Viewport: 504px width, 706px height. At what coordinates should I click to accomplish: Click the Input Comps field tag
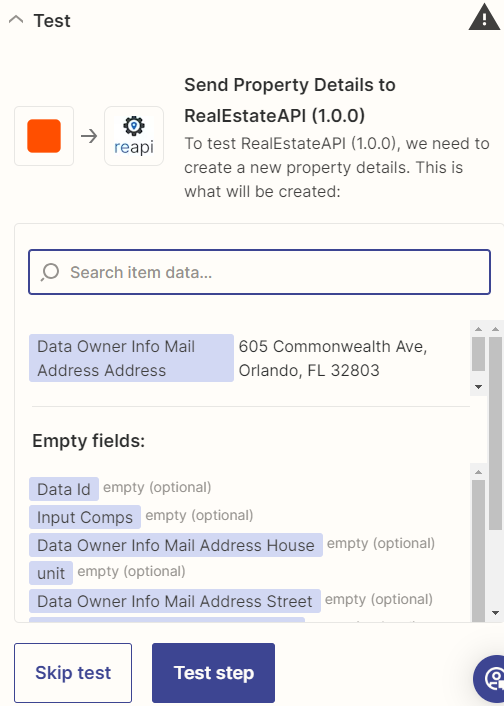85,517
